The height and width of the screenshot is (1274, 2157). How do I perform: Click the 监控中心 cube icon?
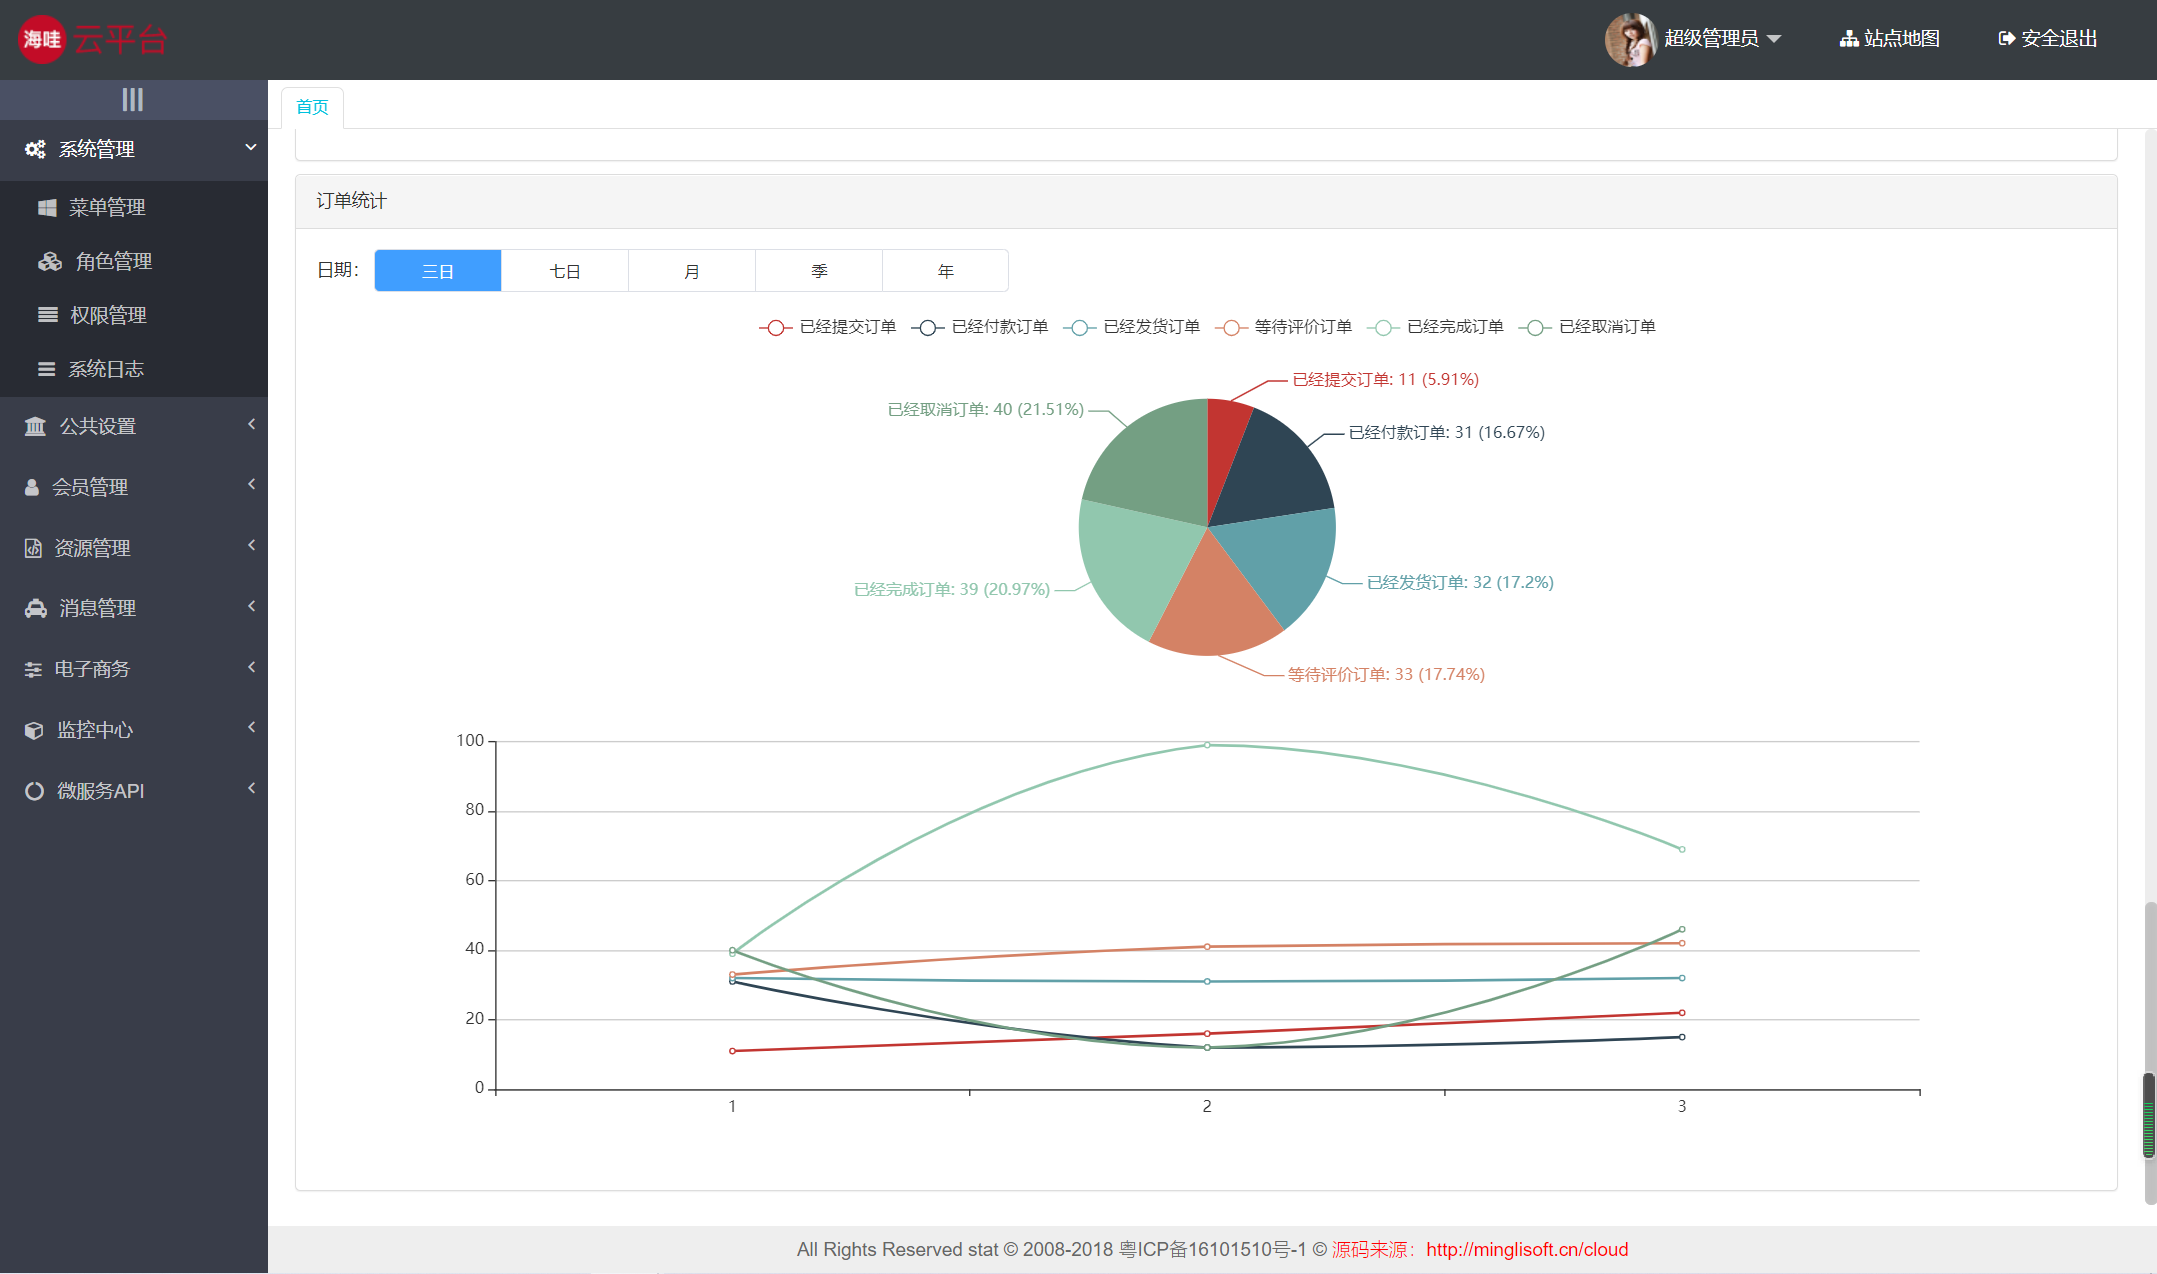point(34,730)
